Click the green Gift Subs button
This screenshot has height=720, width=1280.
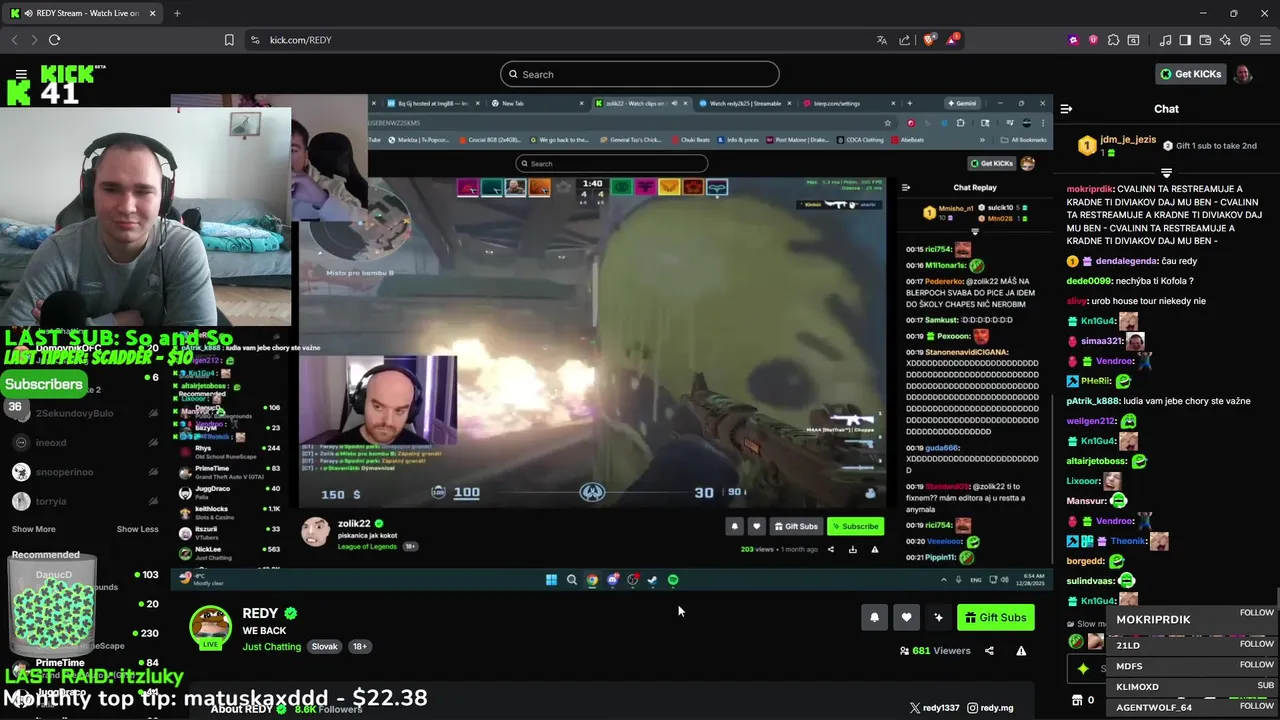pyautogui.click(x=996, y=618)
